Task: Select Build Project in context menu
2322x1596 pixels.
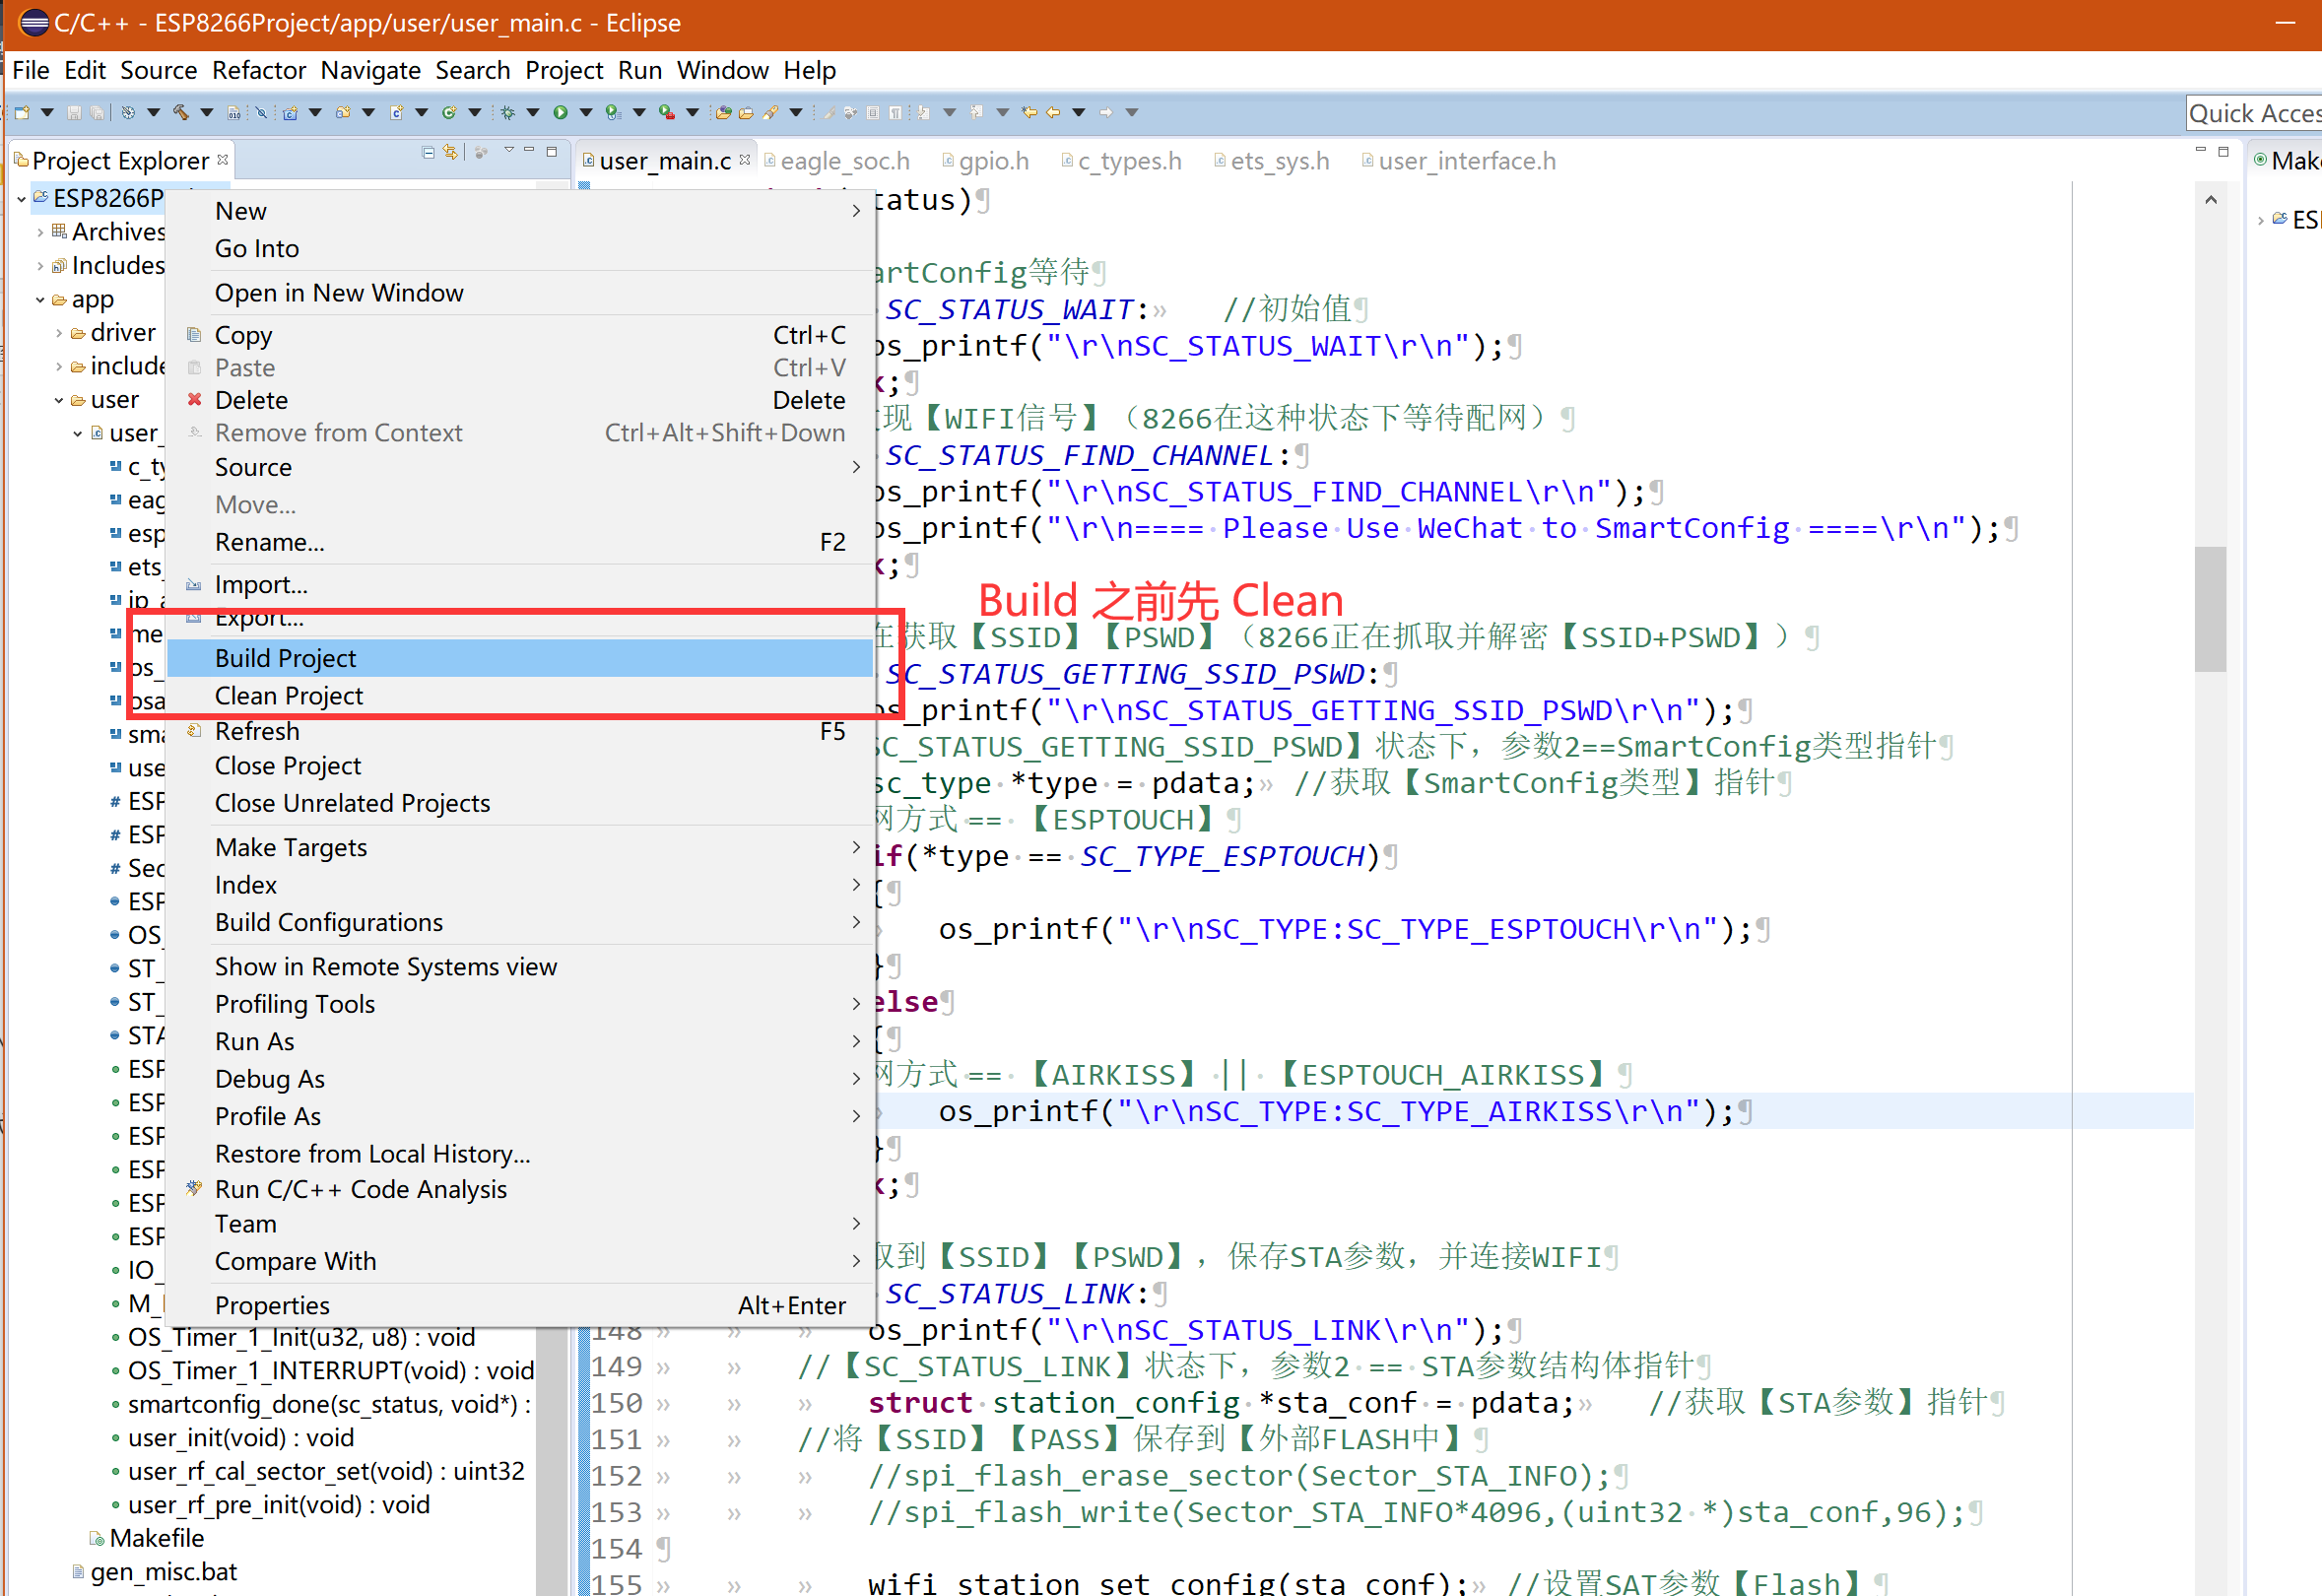Action: (x=286, y=658)
